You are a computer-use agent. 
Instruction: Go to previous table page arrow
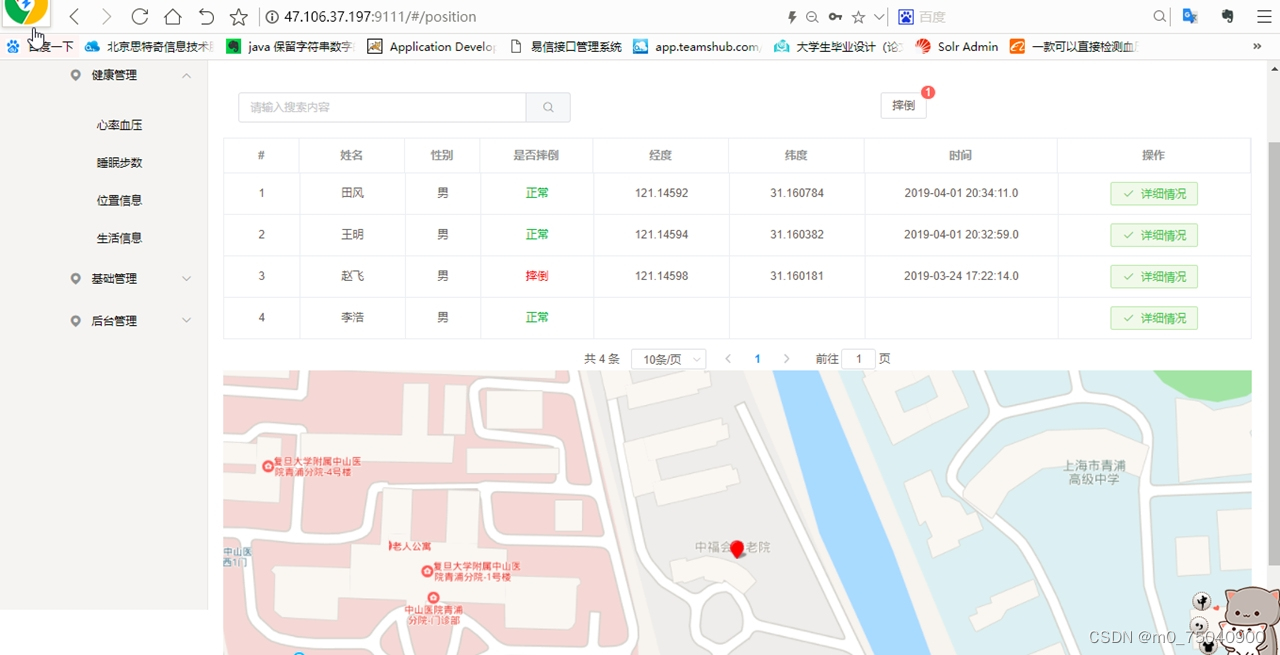(728, 359)
